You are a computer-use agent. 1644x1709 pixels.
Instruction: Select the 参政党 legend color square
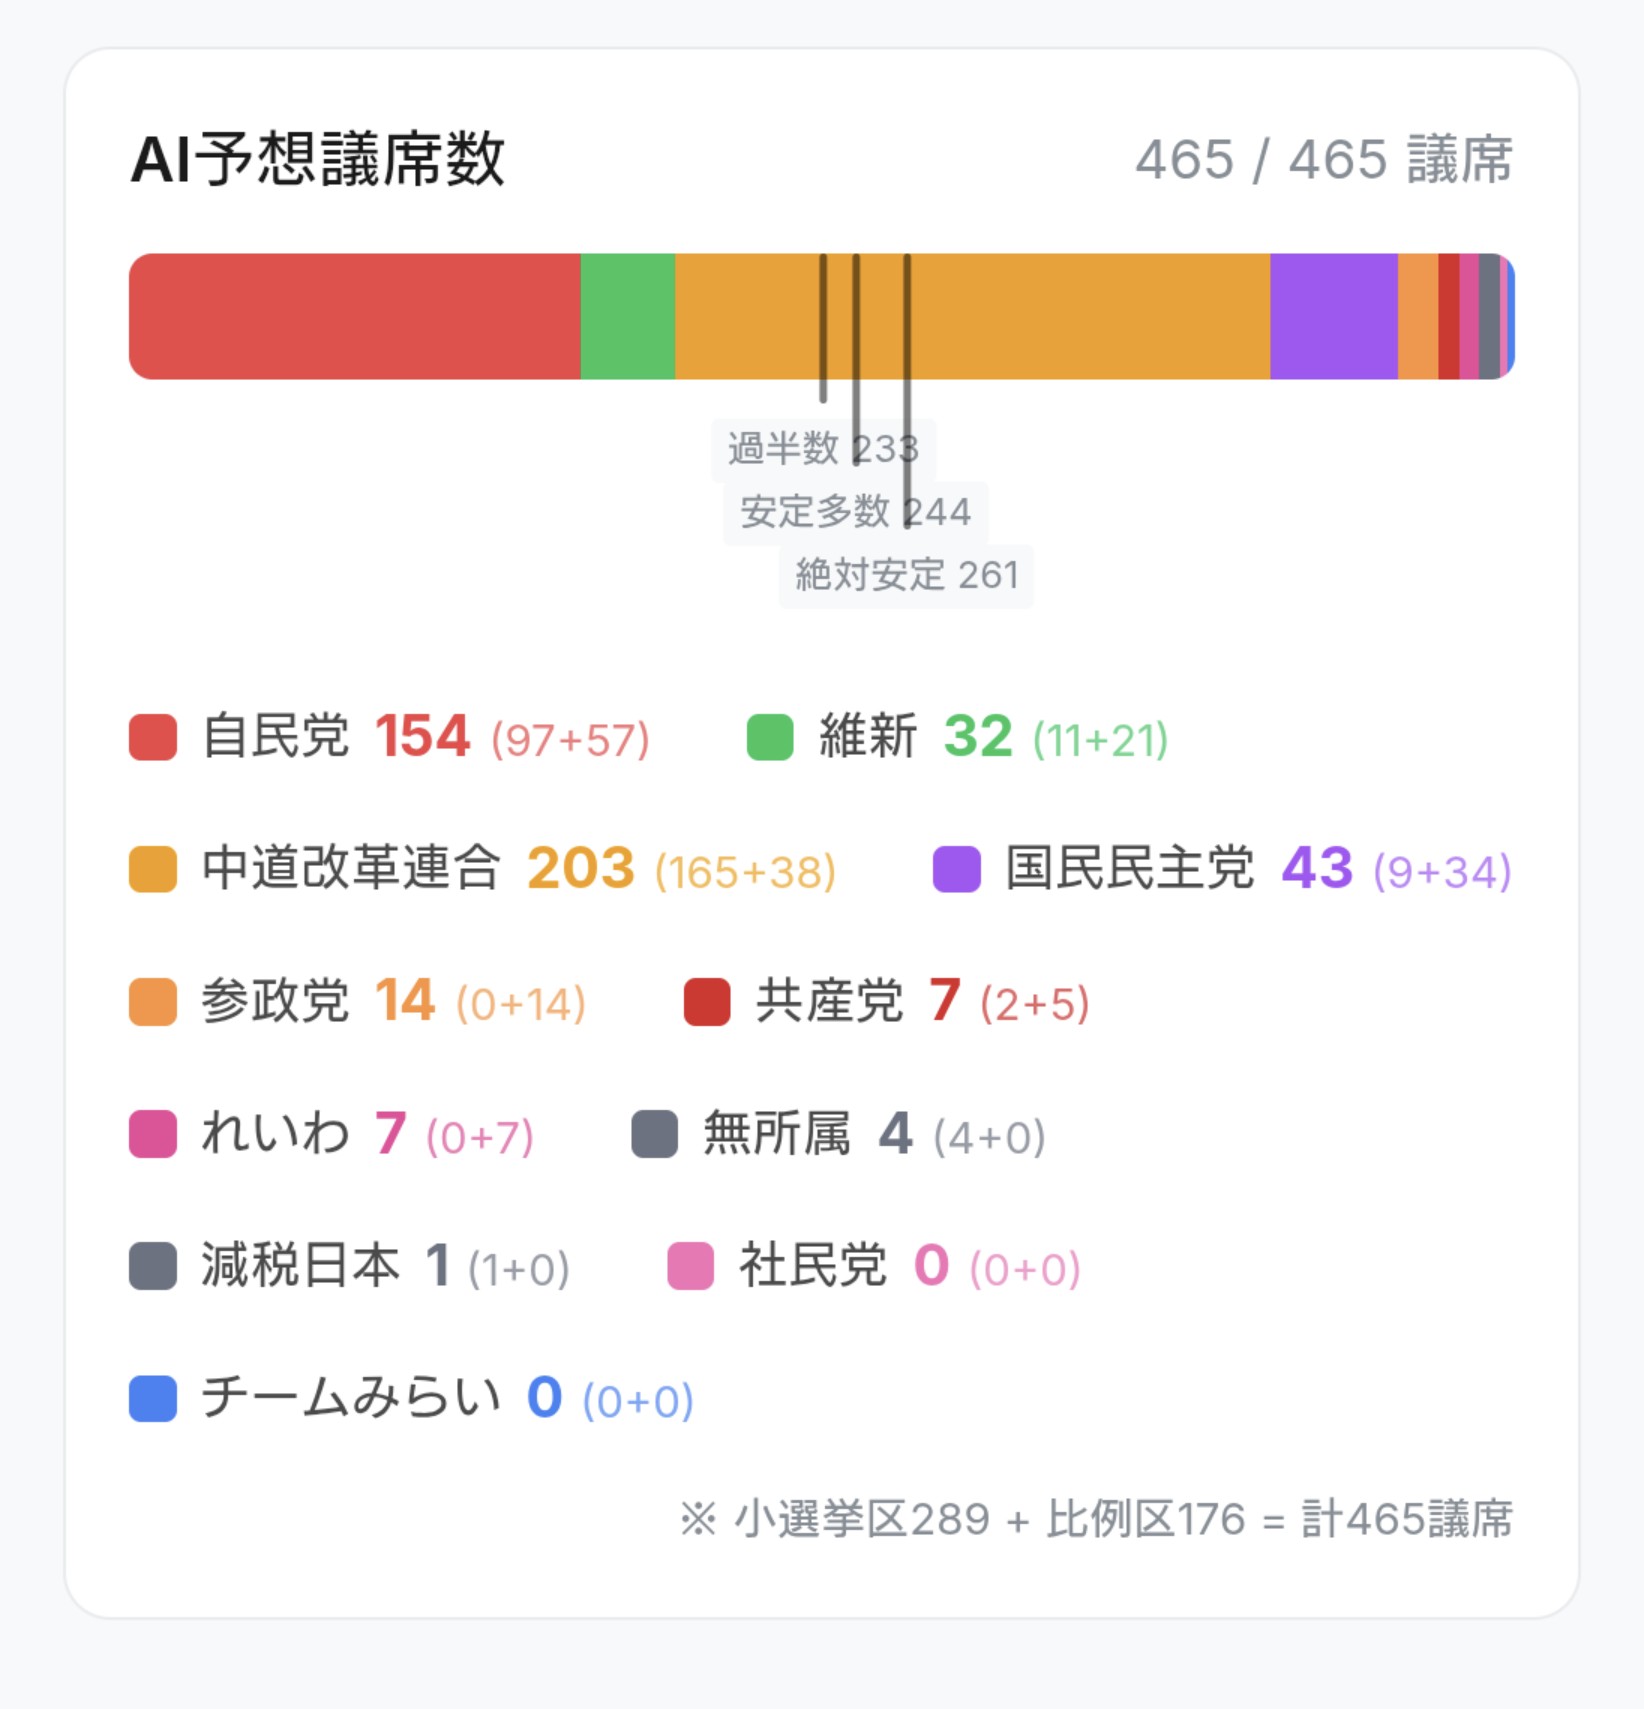[x=153, y=1002]
